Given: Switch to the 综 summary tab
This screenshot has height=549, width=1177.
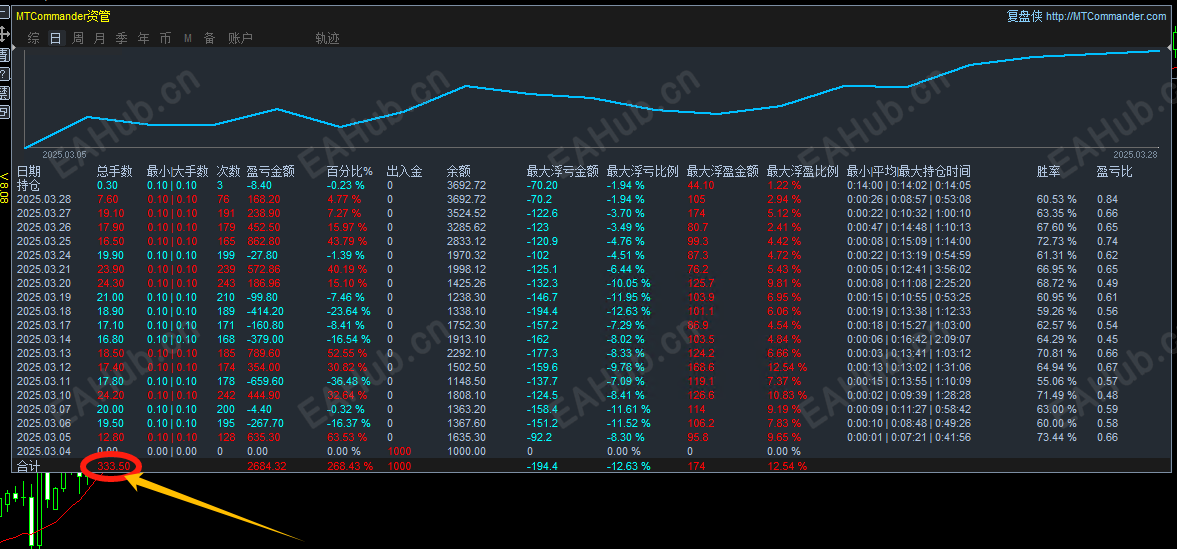Looking at the screenshot, I should 34,38.
